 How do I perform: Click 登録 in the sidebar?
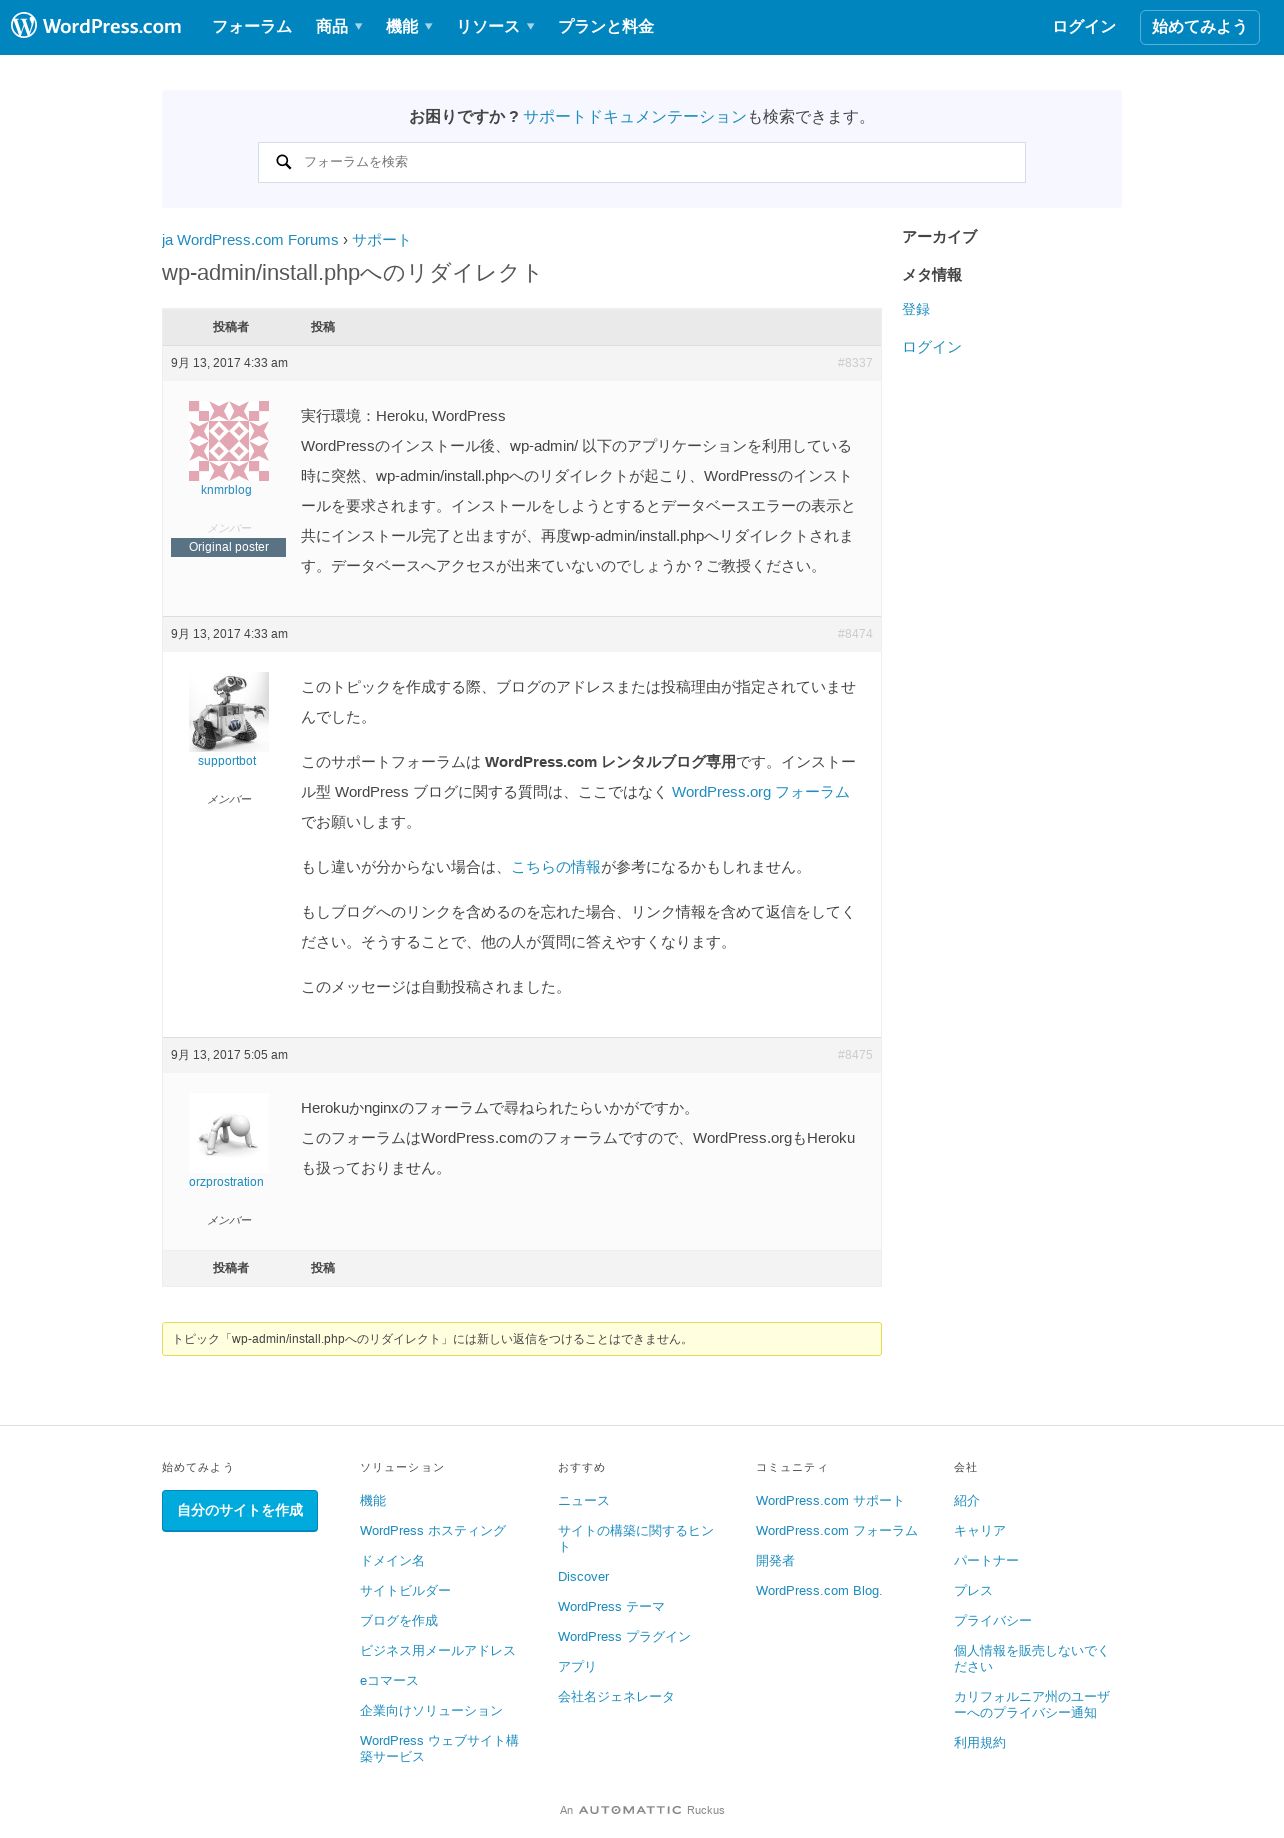[x=916, y=309]
